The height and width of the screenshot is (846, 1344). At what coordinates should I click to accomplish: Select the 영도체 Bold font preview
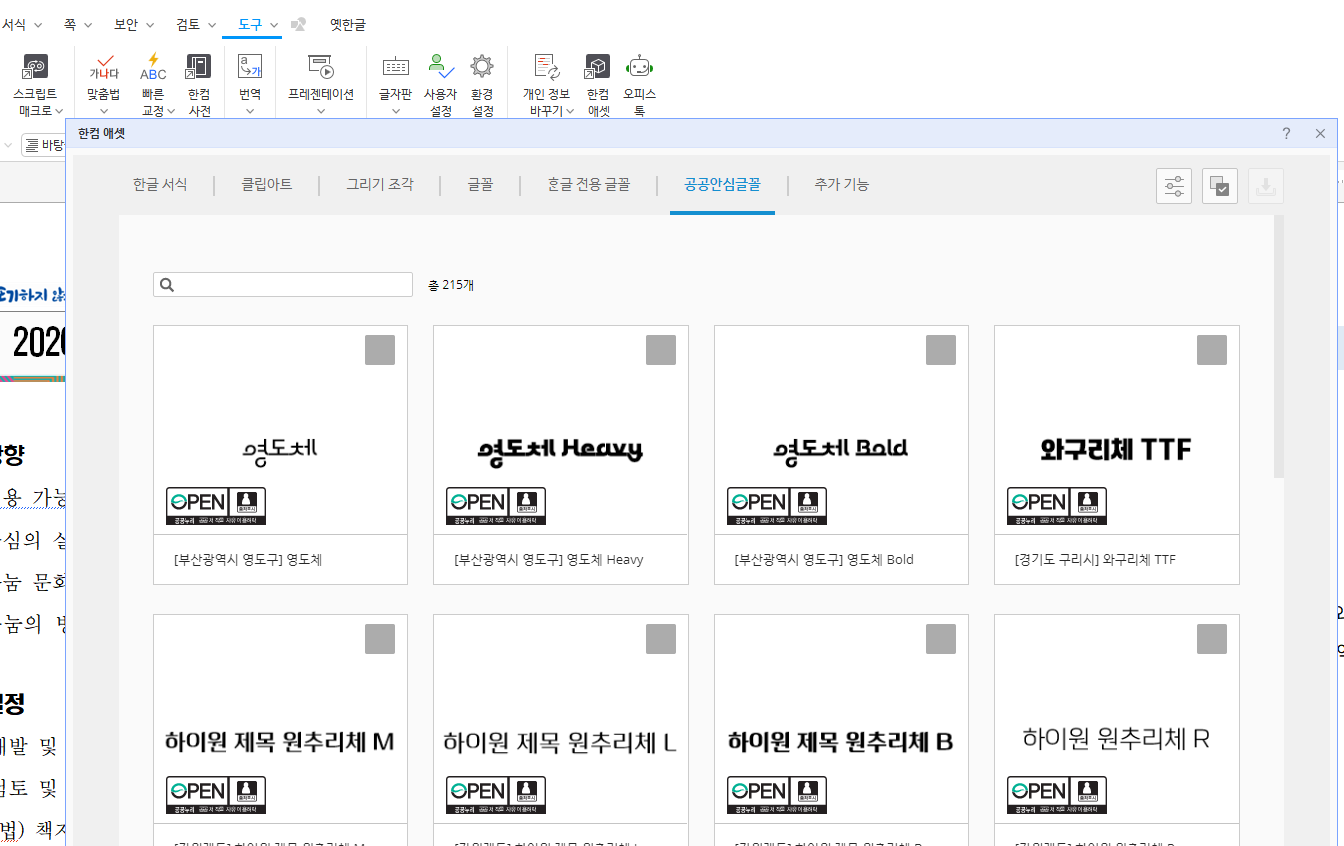point(841,449)
